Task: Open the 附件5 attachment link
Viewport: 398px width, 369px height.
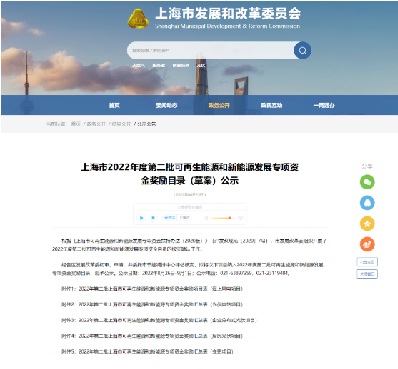Action: pos(147,351)
